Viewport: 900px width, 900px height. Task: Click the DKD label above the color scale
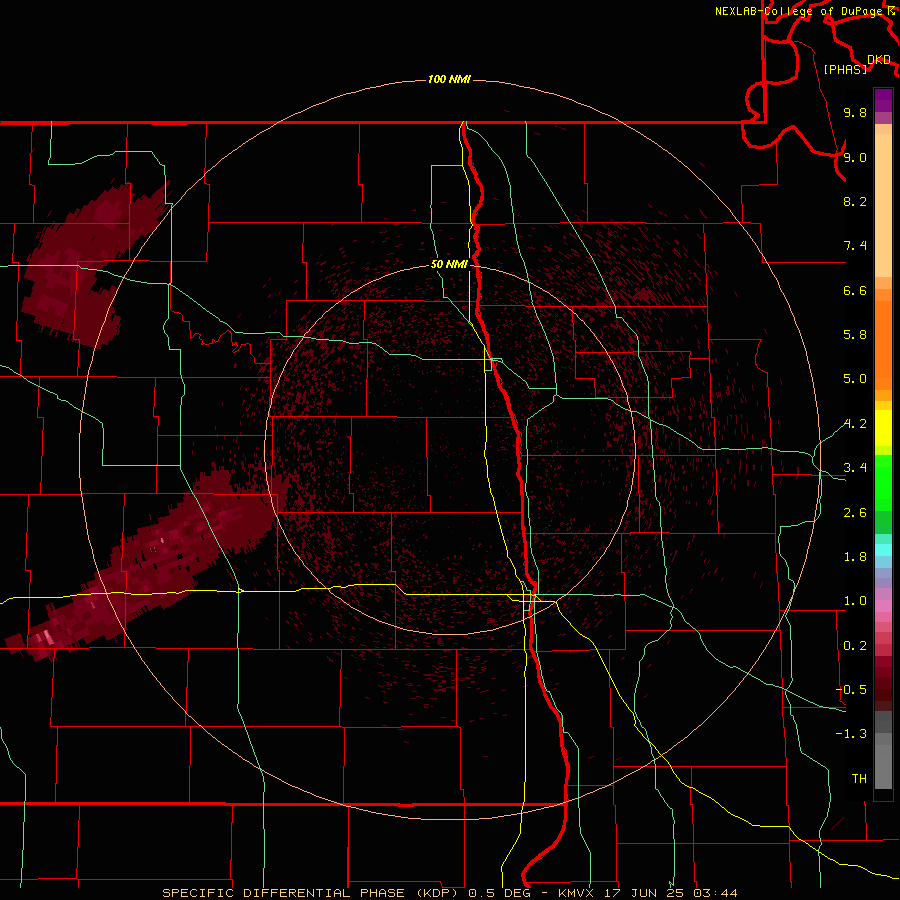(879, 60)
